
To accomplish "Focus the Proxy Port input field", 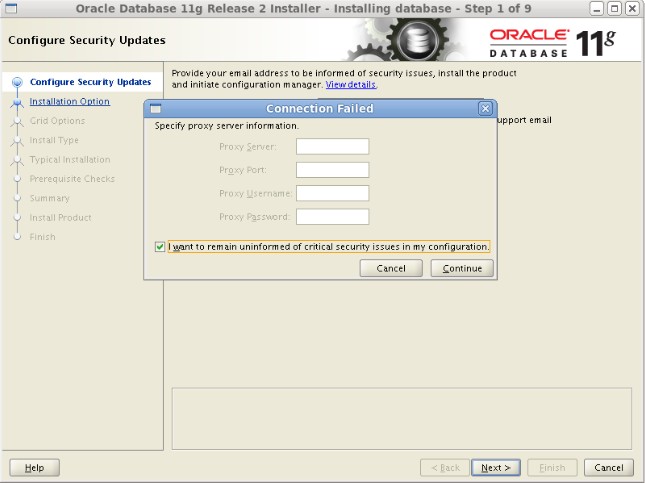I will point(332,170).
